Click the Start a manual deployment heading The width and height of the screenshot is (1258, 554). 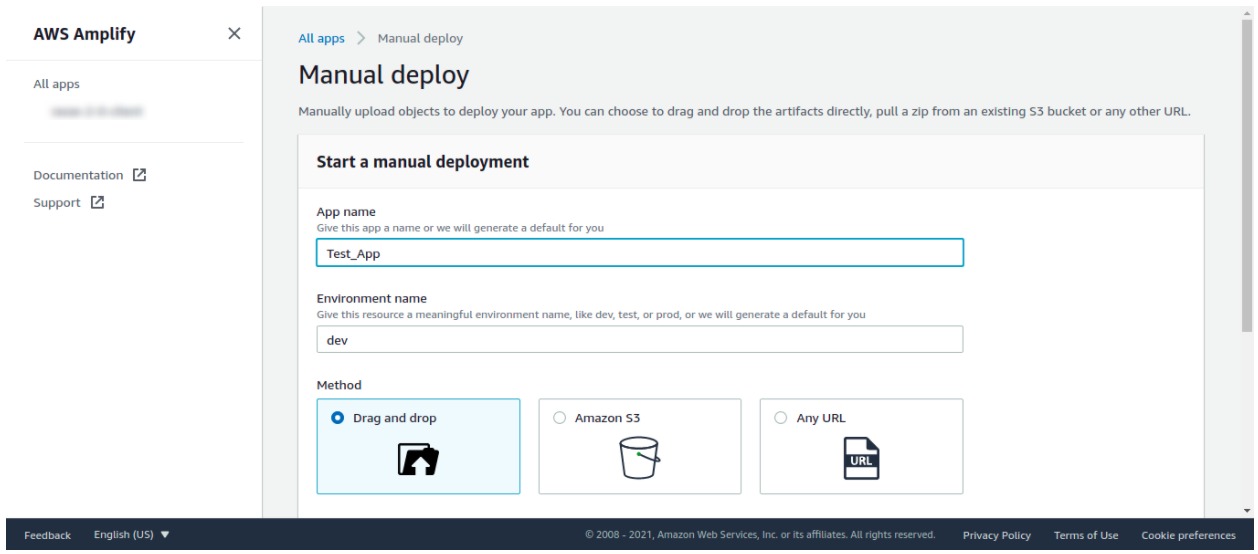pos(422,161)
